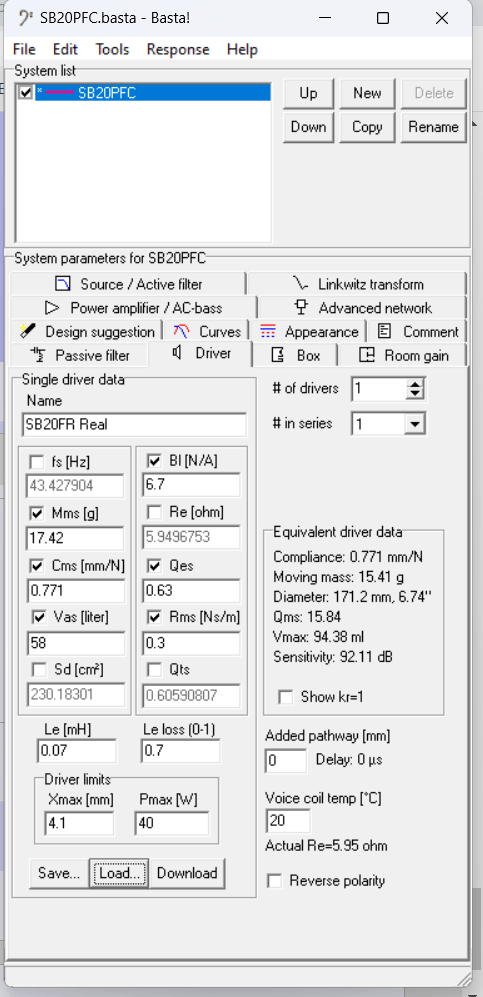Click the Qes value field 0.63
Image resolution: width=483 pixels, height=997 pixels.
point(191,591)
